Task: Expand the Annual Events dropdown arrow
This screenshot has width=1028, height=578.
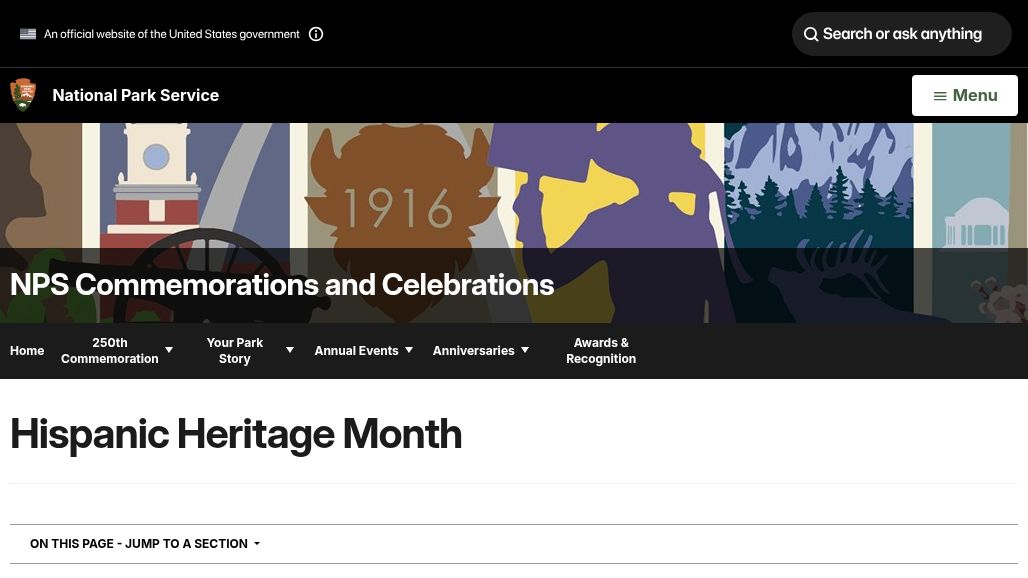Action: [x=409, y=350]
